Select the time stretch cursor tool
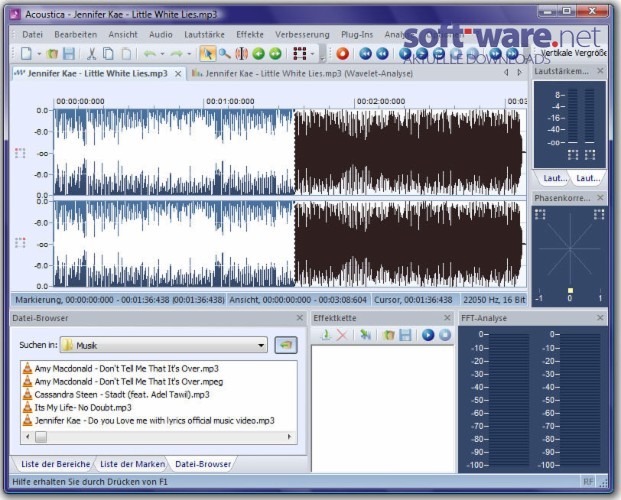 click(241, 53)
